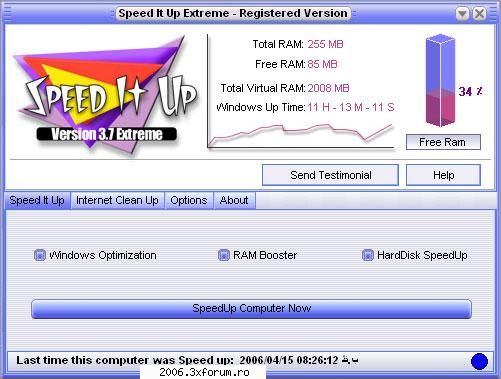Screen dimensions: 501x379
Task: Click the Free RAM 85 MB value
Action: tap(322, 64)
